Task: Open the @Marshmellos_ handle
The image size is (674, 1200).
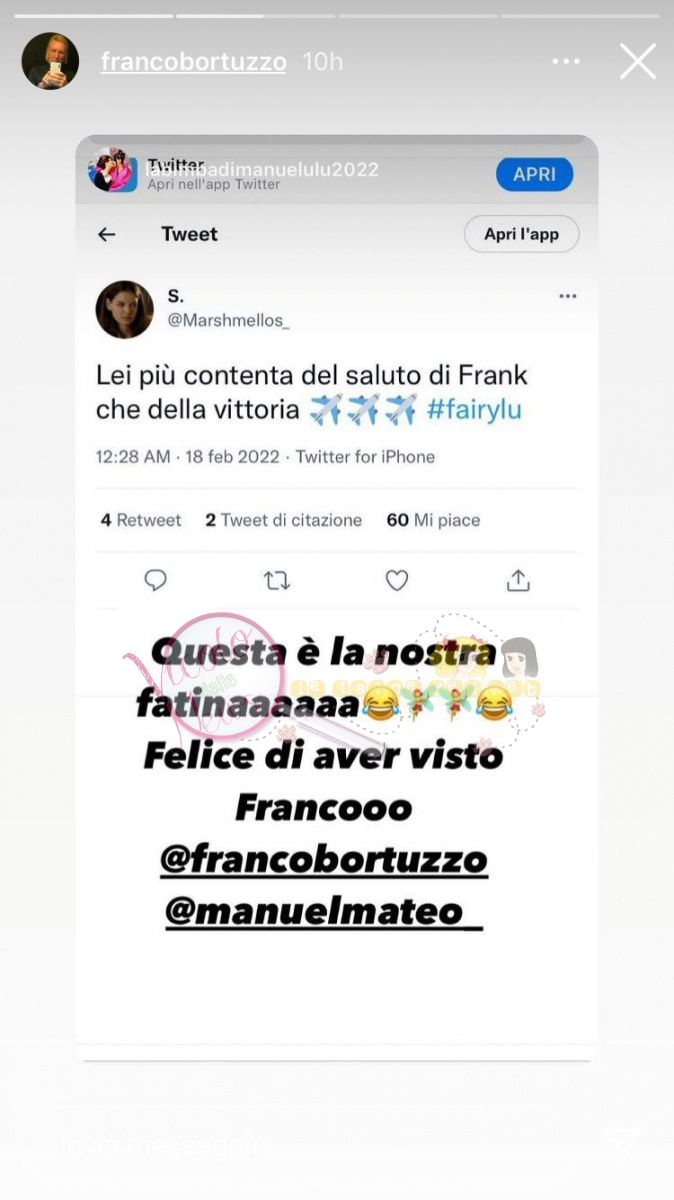Action: pyautogui.click(x=227, y=321)
